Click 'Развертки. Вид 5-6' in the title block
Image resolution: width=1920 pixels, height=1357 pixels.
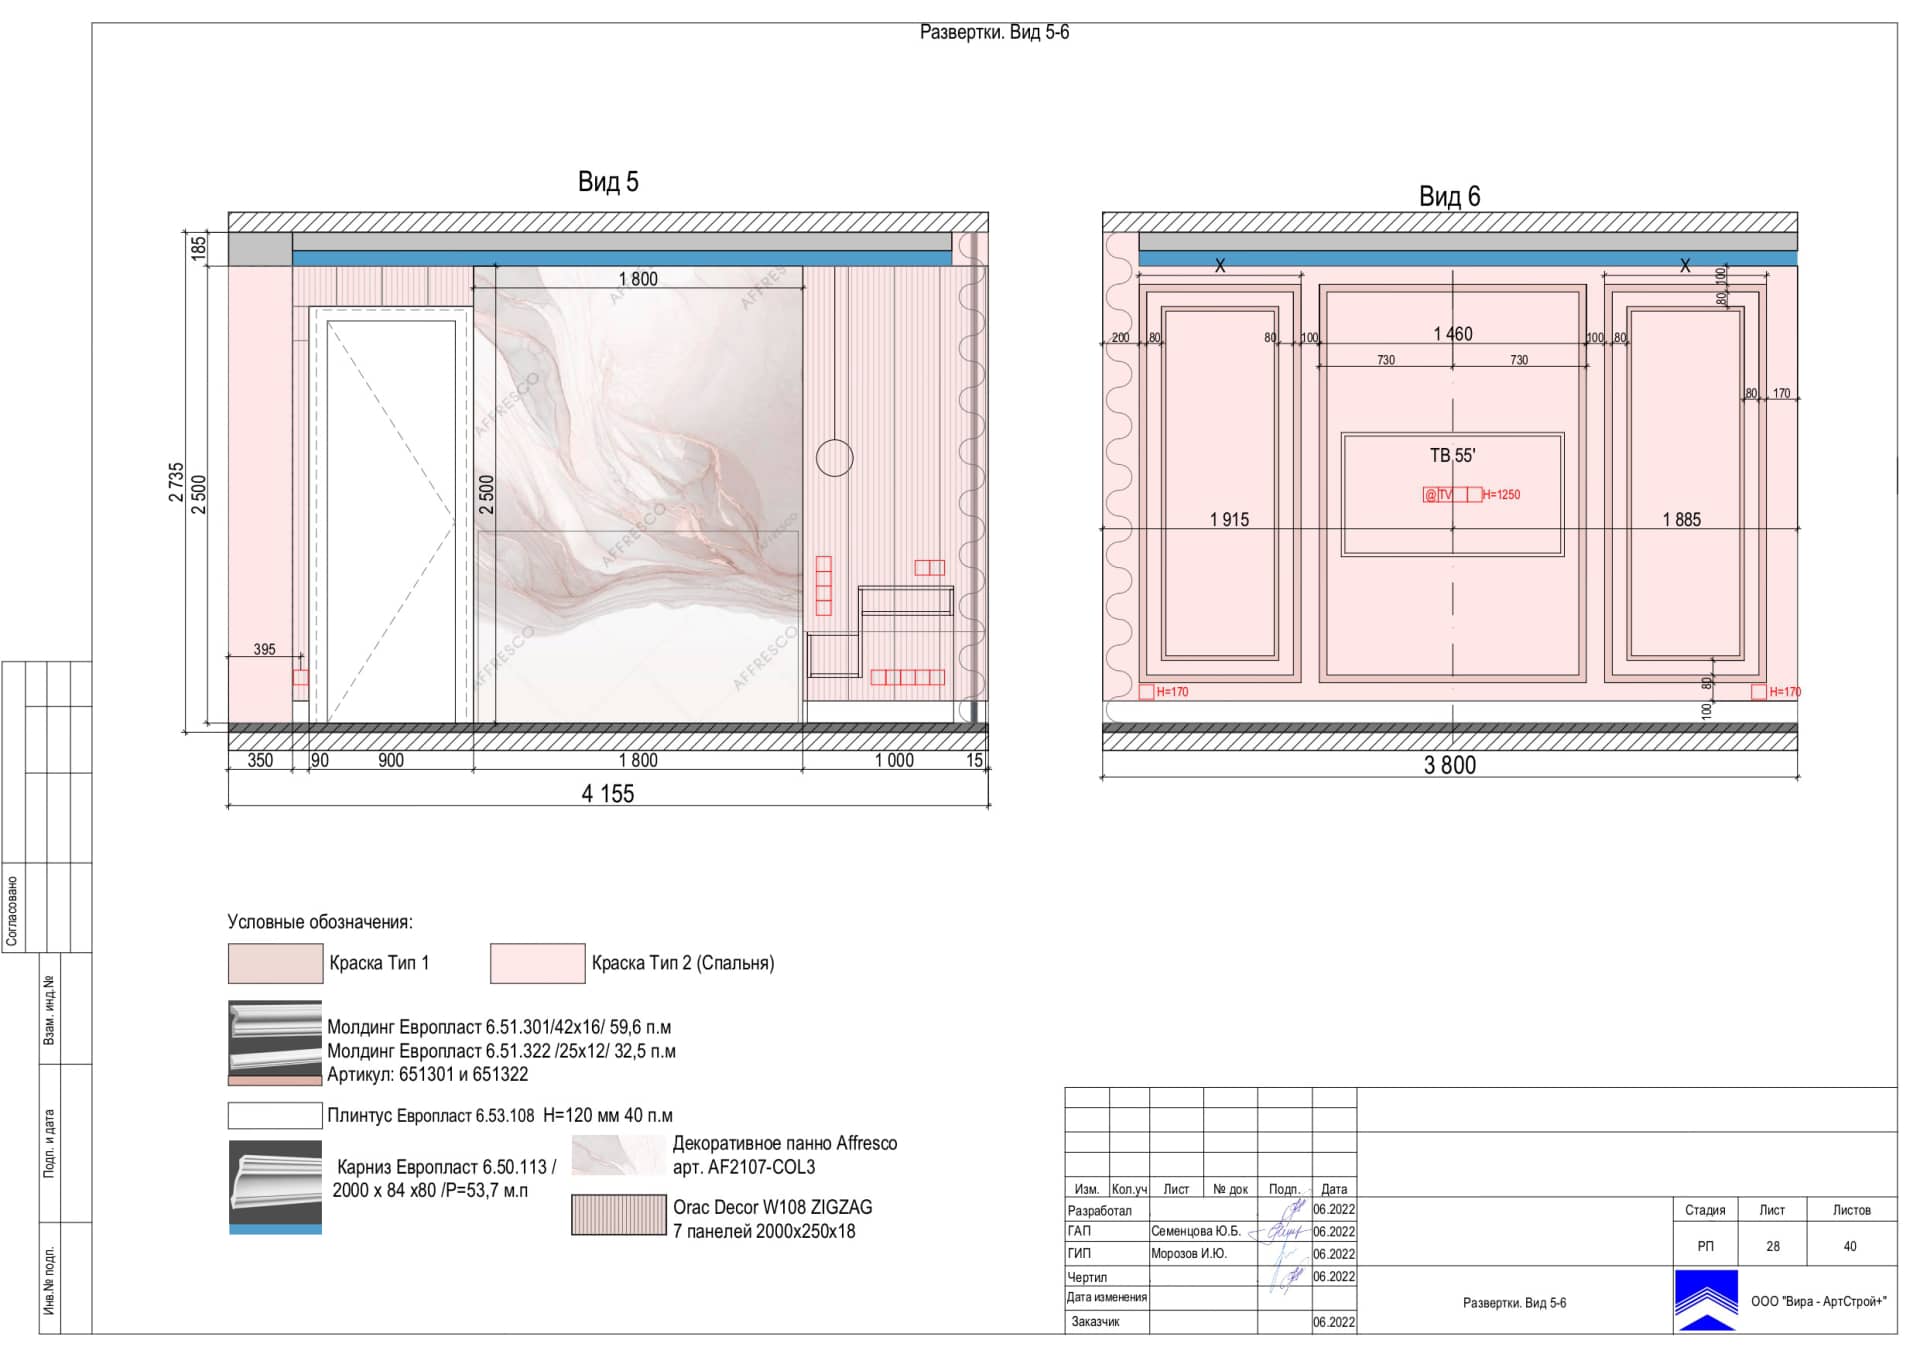pyautogui.click(x=1514, y=1303)
